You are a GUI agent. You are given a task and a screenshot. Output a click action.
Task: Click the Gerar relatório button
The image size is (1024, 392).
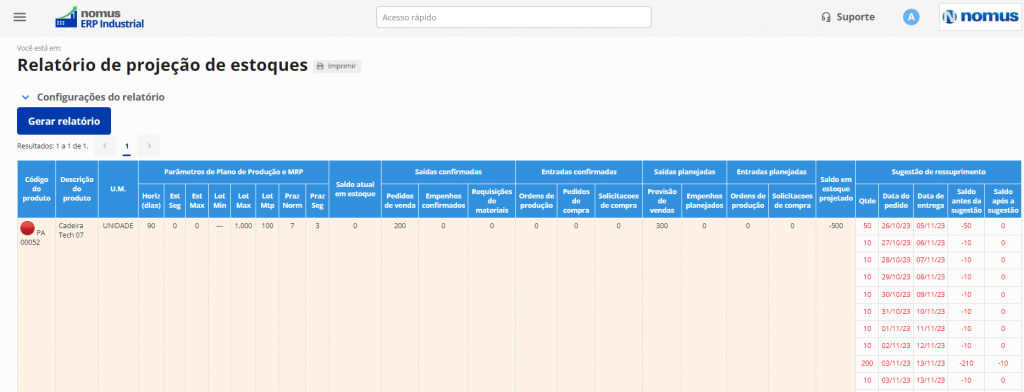[64, 121]
